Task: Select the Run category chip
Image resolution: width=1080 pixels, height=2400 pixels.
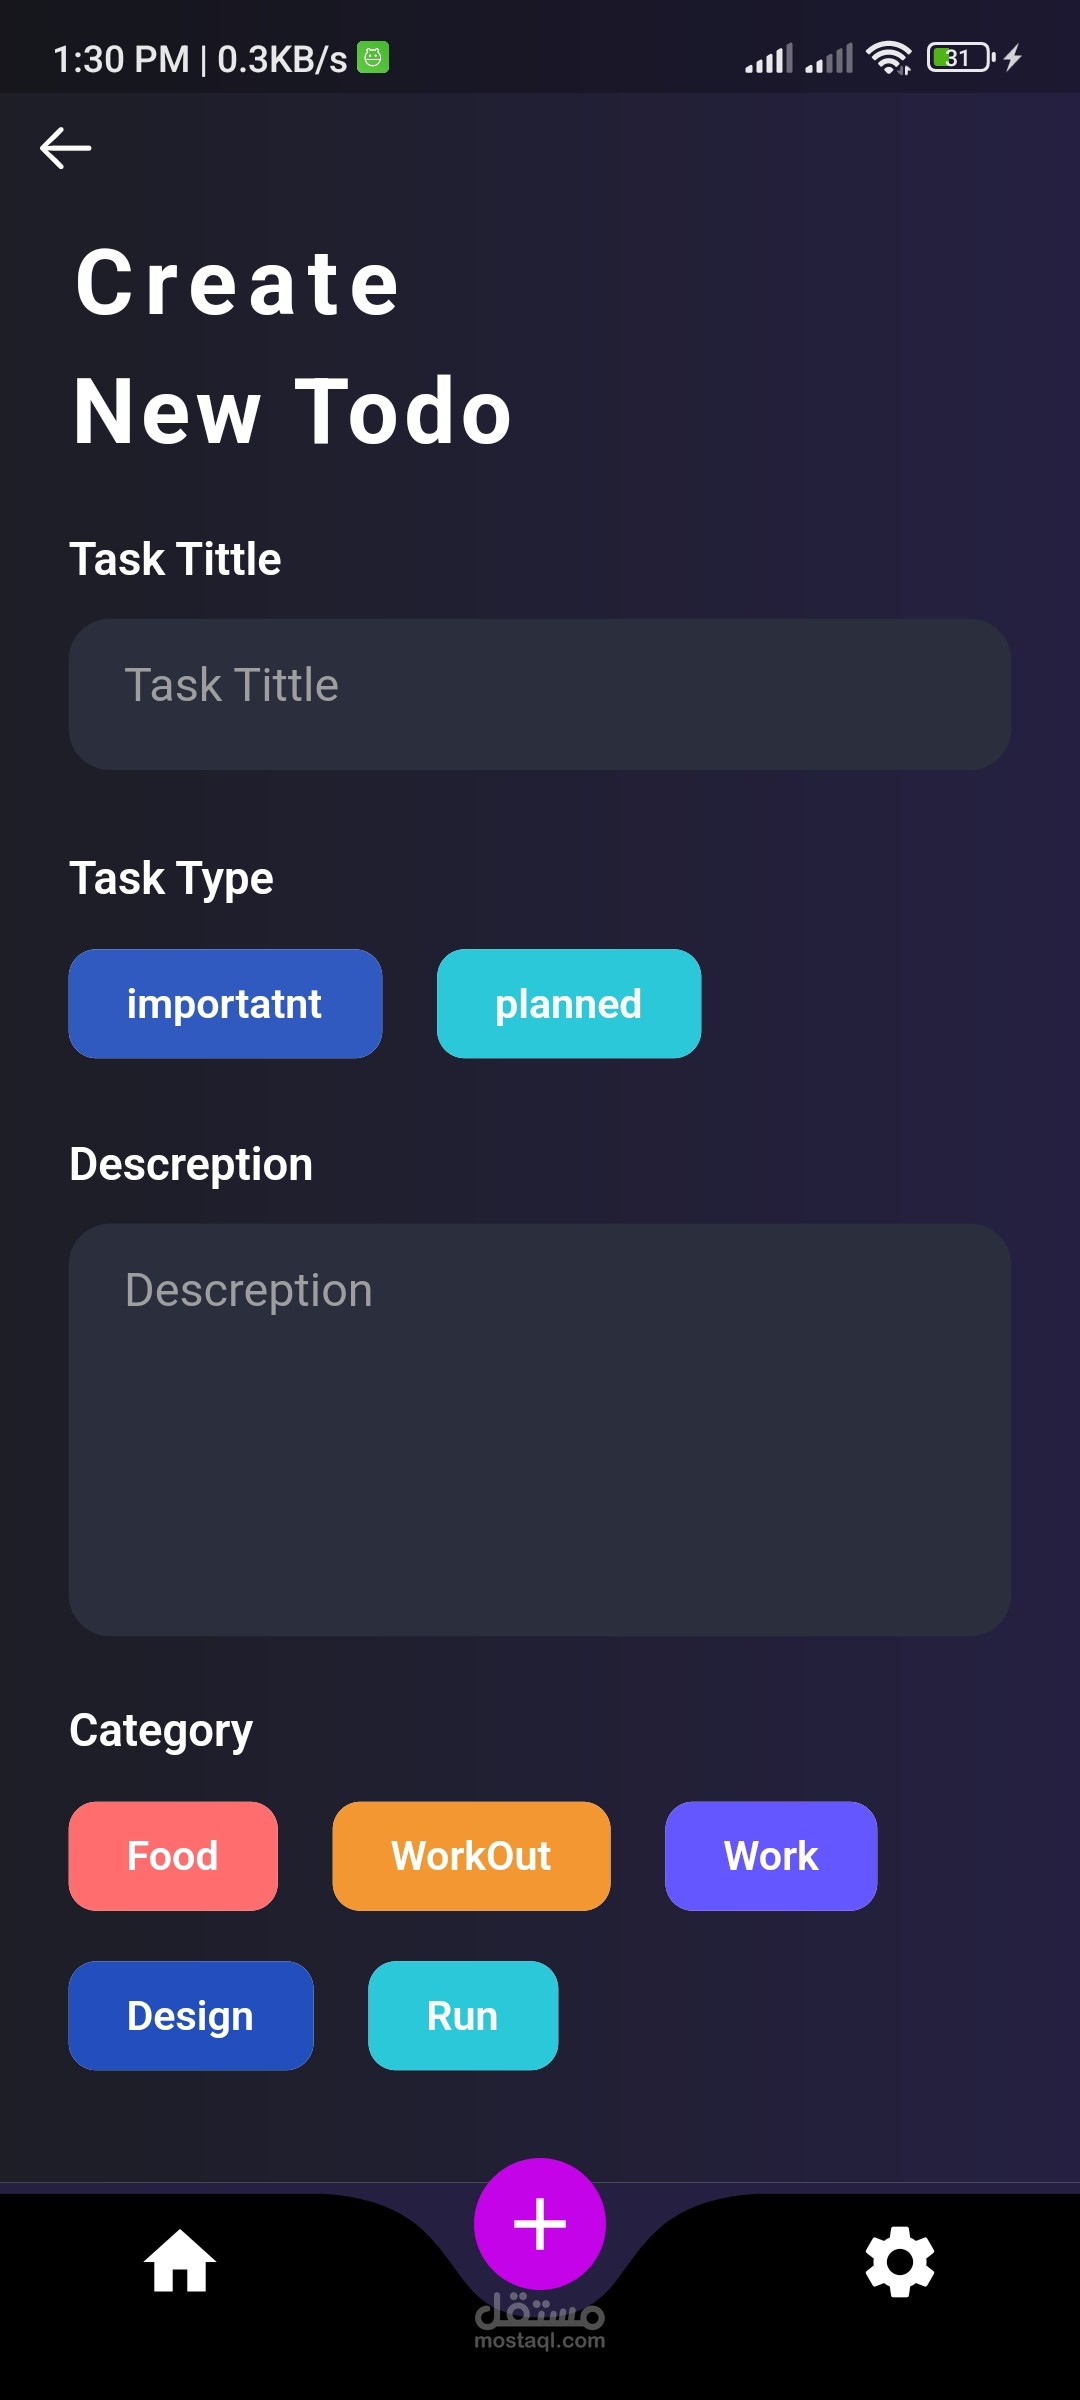Action: pyautogui.click(x=463, y=2016)
